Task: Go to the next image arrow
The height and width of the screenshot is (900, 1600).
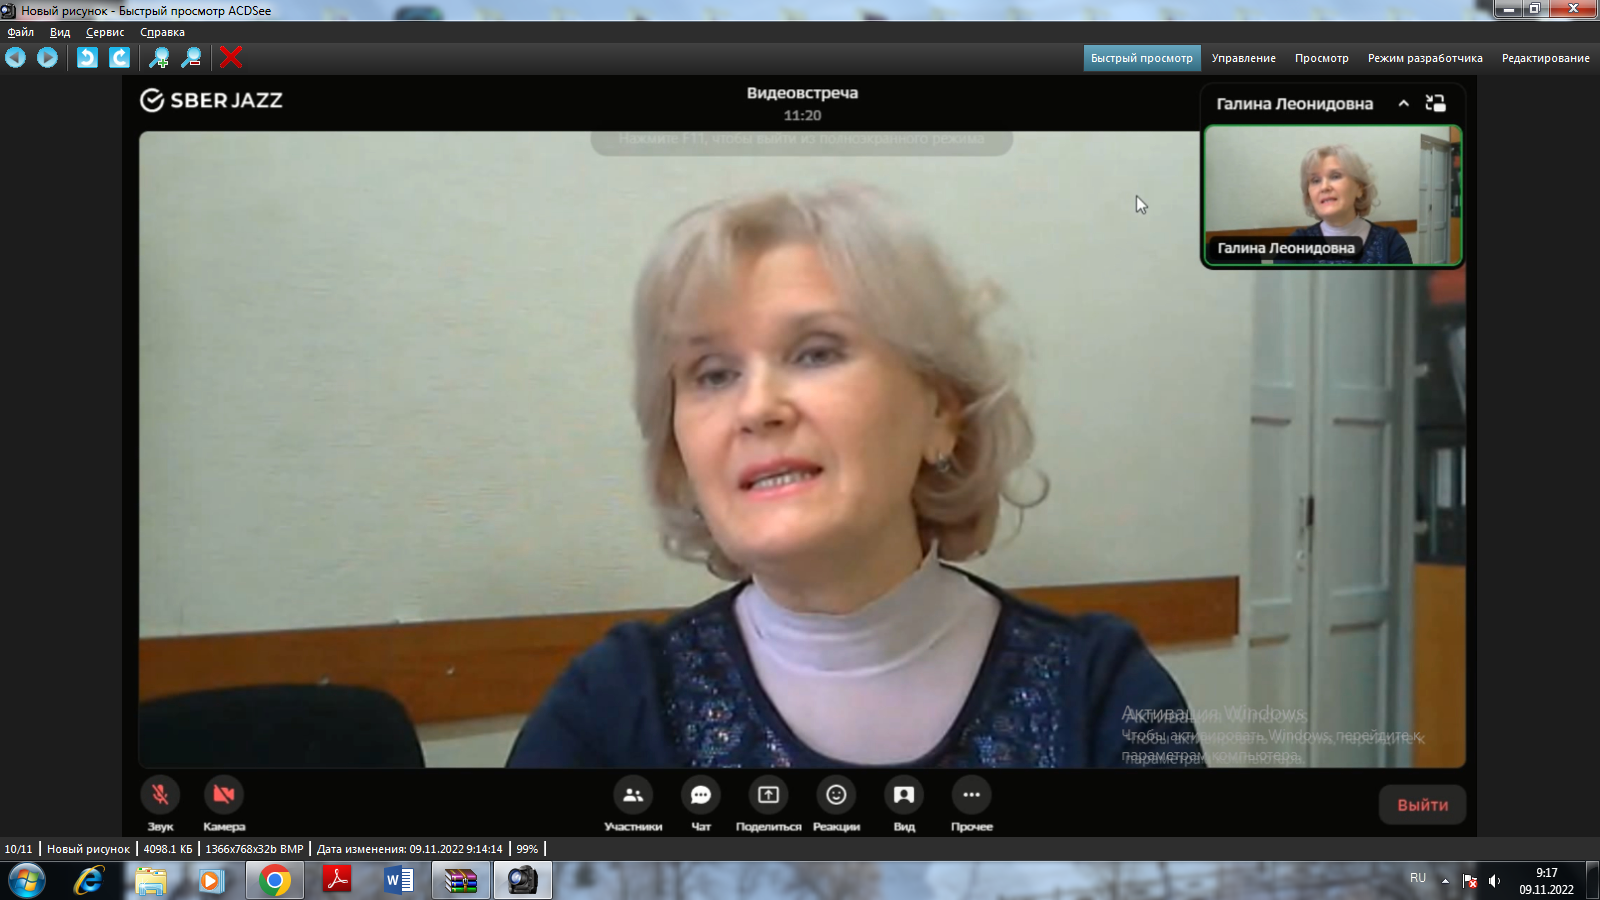Action: click(47, 58)
